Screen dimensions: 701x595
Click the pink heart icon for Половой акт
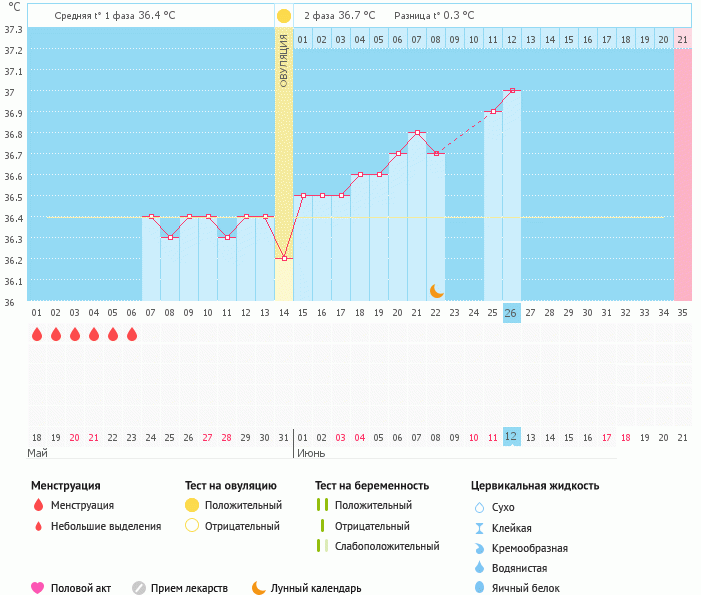[x=38, y=588]
